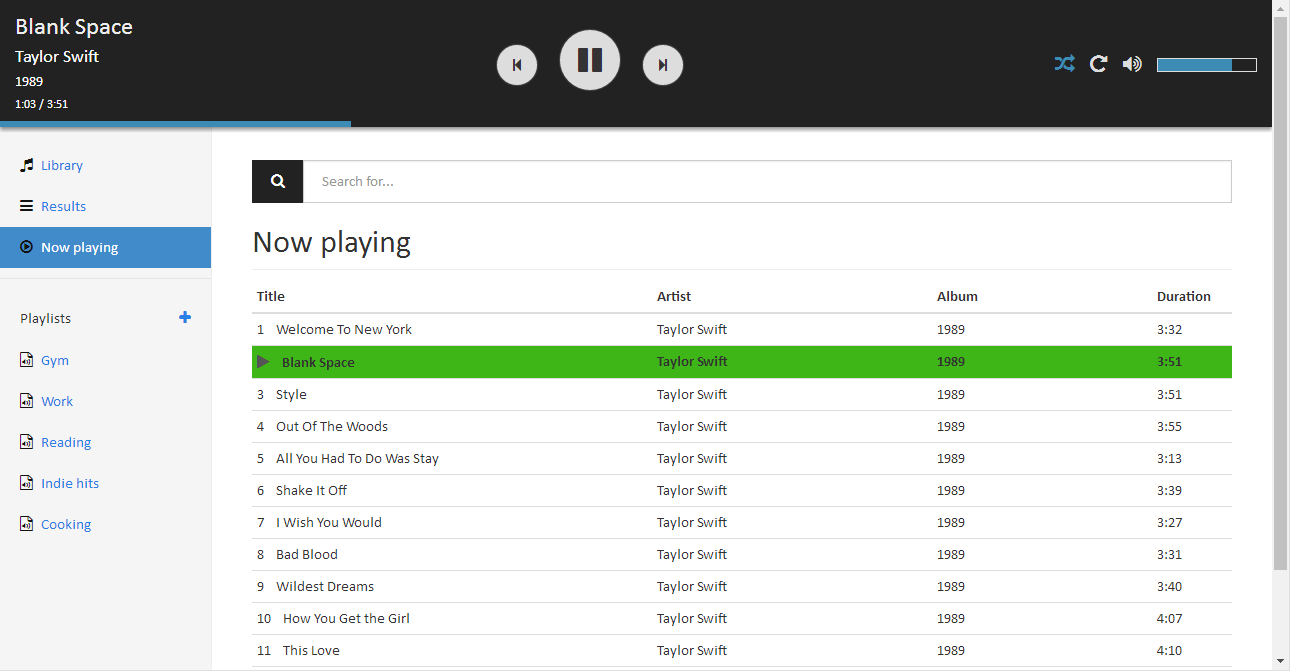Sort by the Album column header

[957, 296]
